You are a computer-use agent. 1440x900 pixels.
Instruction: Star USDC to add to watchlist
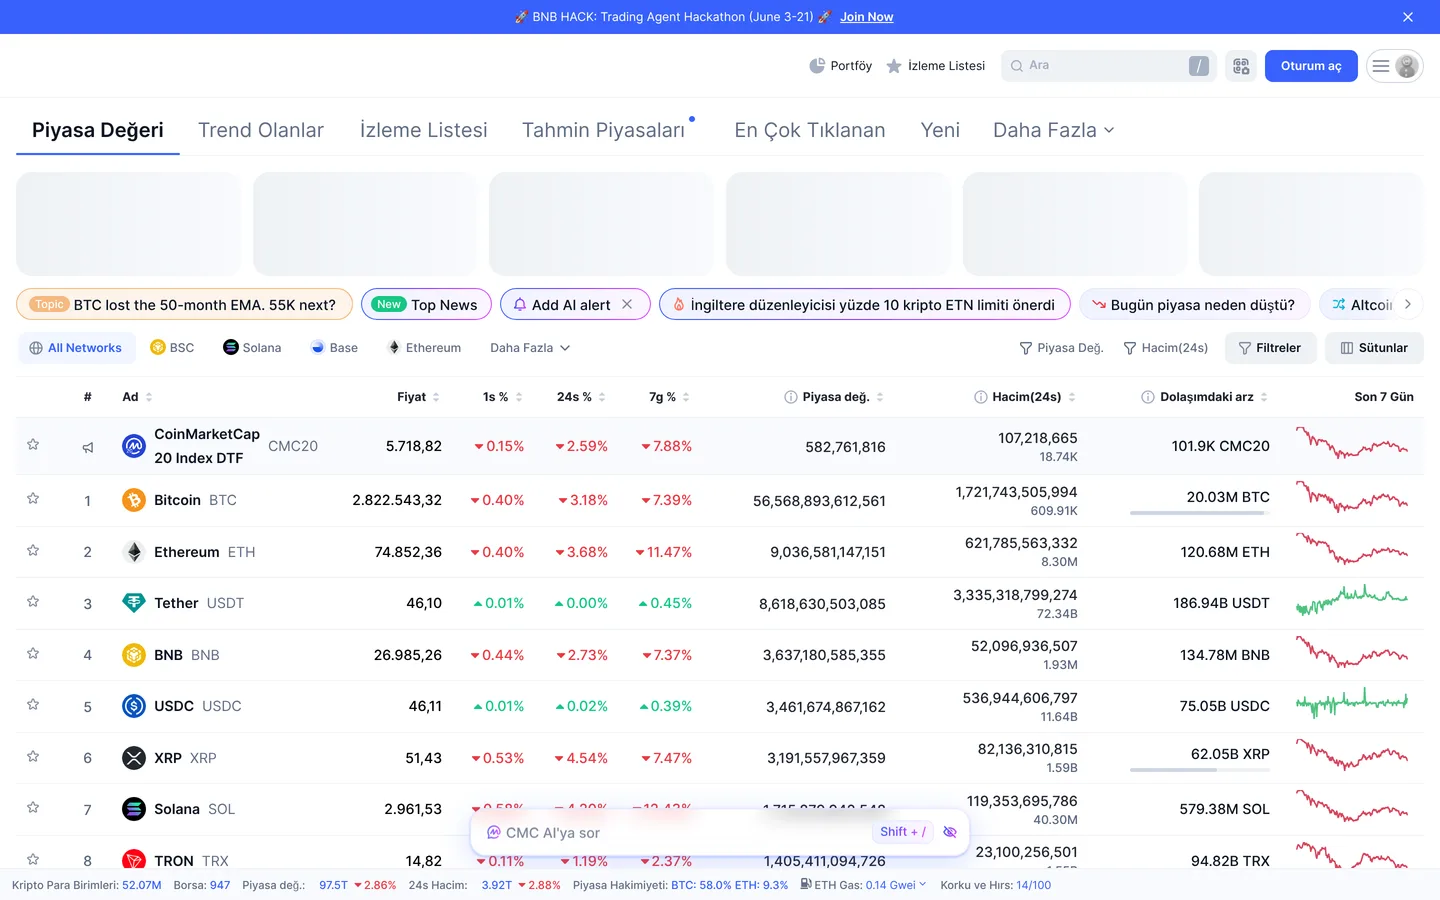(33, 704)
